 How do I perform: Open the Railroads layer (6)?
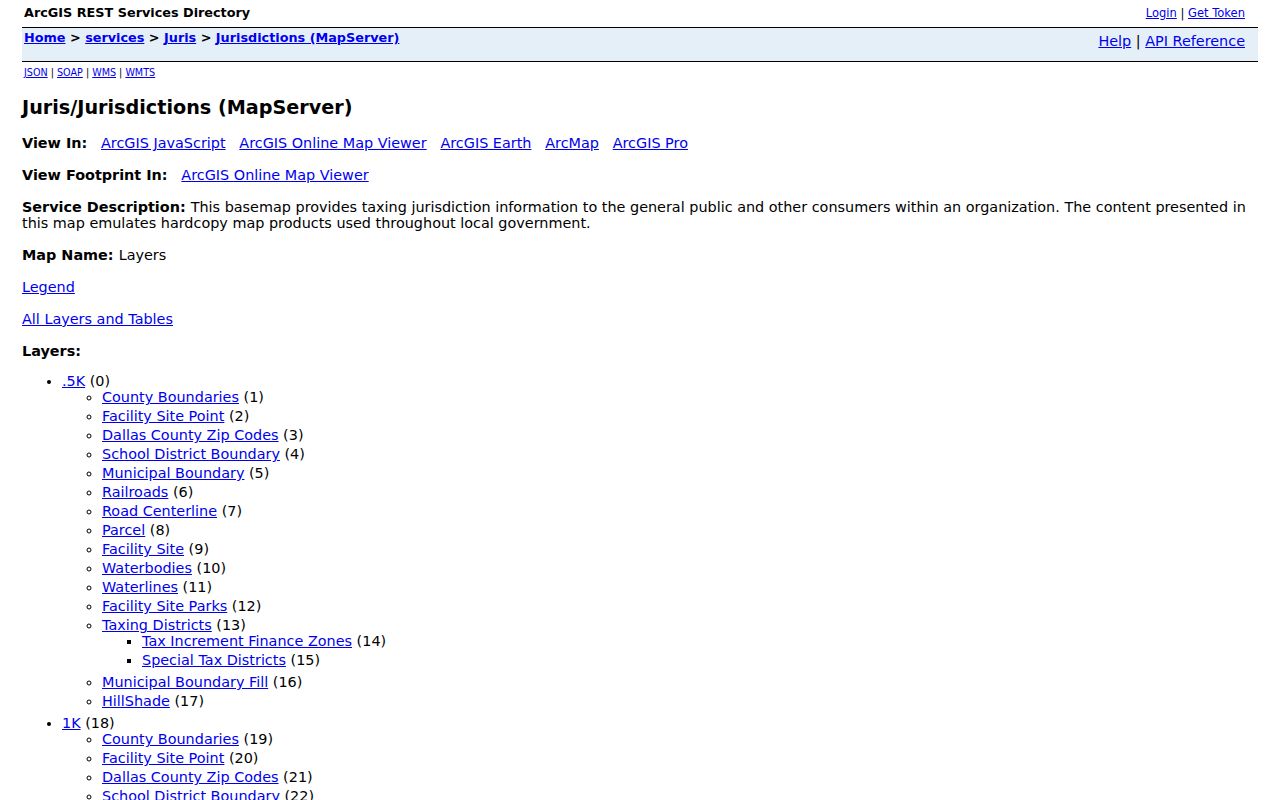[135, 492]
